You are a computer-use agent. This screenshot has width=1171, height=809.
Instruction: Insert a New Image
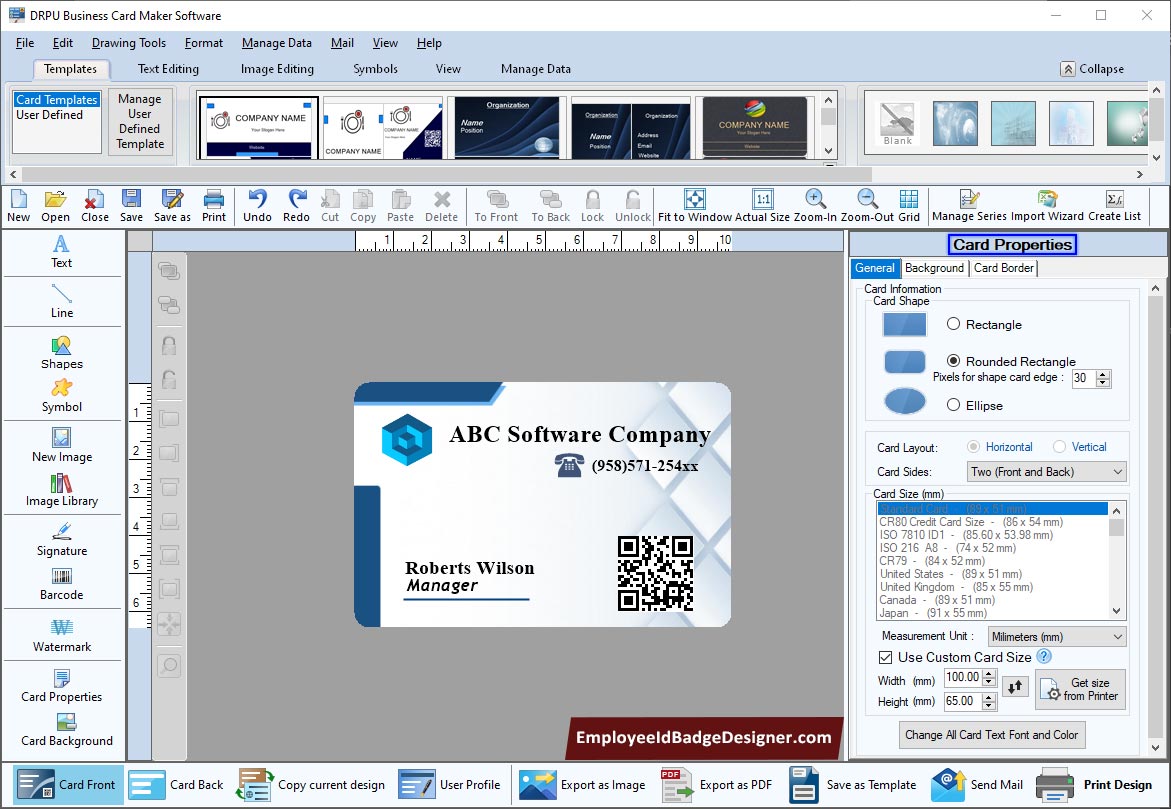[x=61, y=445]
